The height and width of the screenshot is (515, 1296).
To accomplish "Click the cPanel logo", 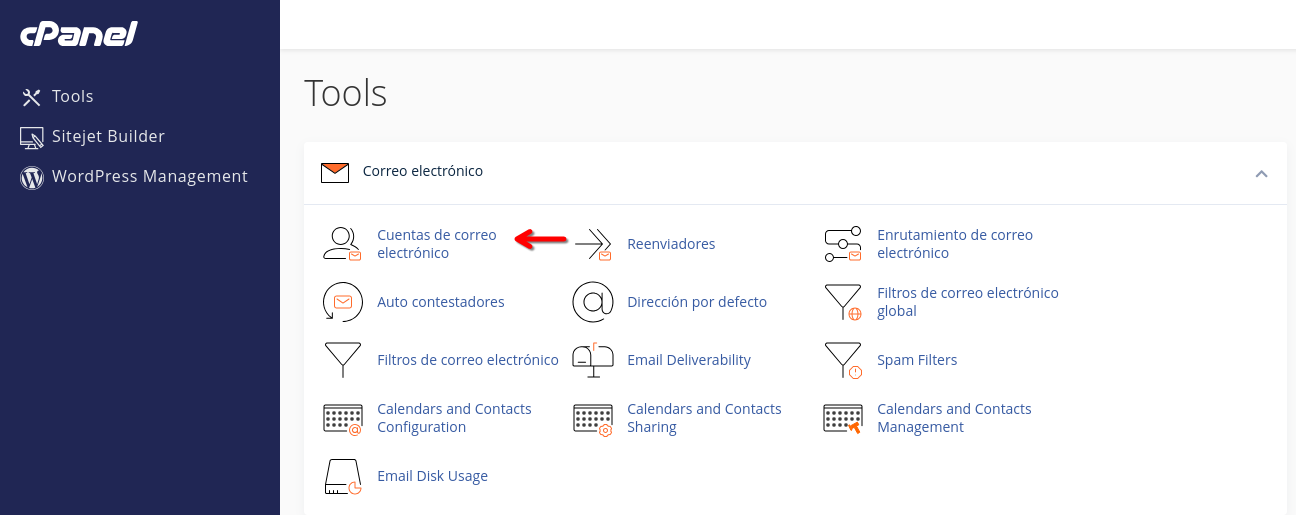I will 79,35.
